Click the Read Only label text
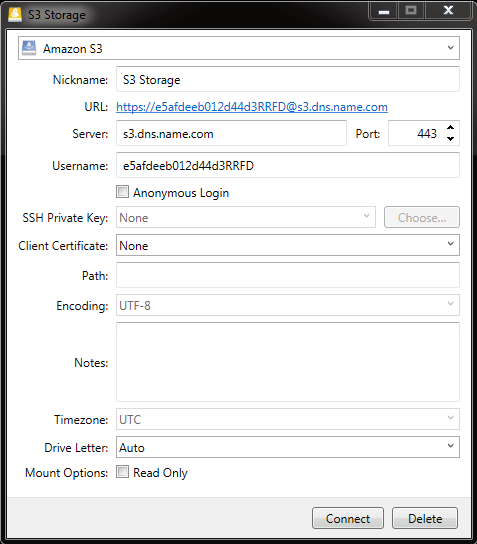Screen dimensions: 477x544 (x=160, y=473)
